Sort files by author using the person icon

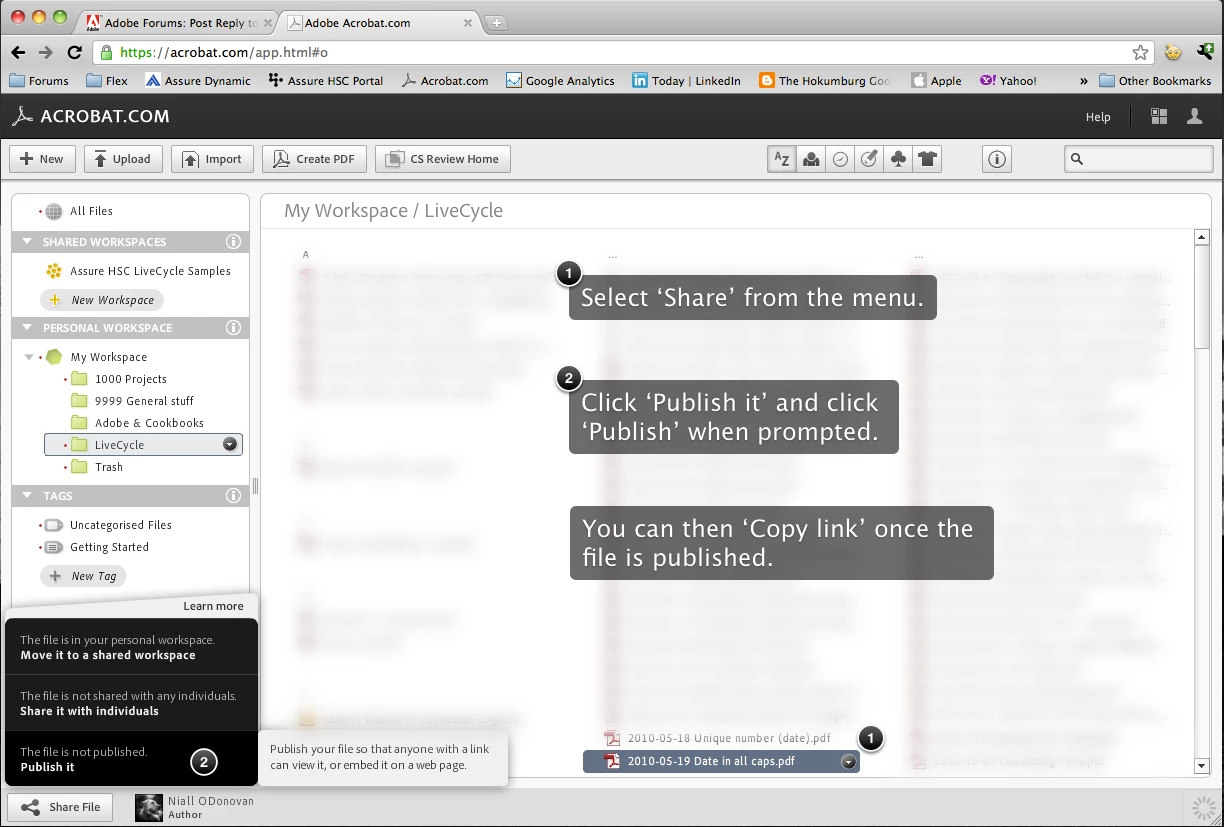click(811, 159)
